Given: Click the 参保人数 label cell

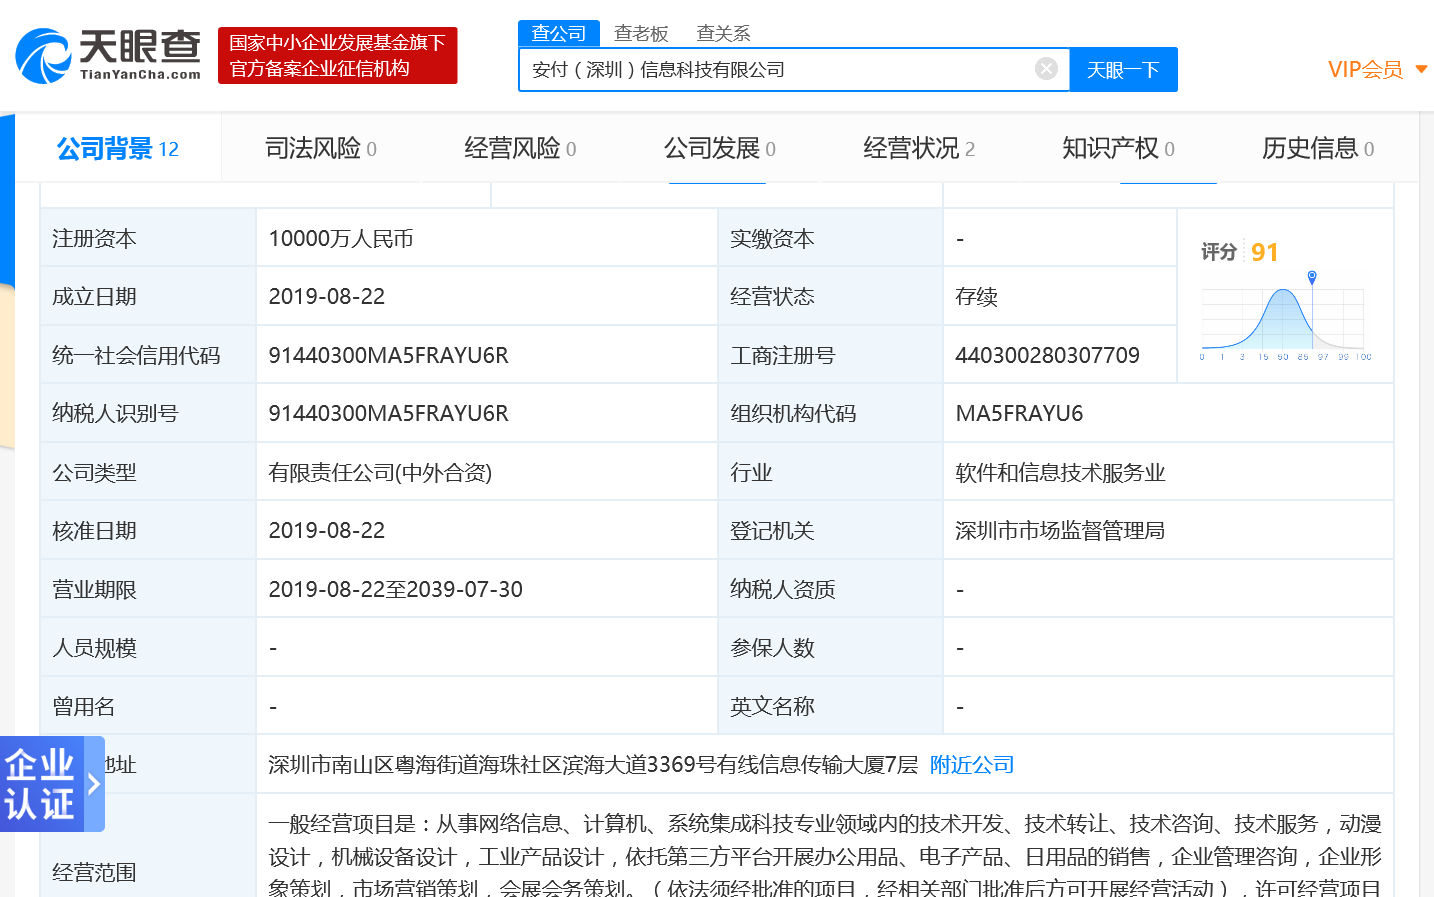Looking at the screenshot, I should (830, 648).
